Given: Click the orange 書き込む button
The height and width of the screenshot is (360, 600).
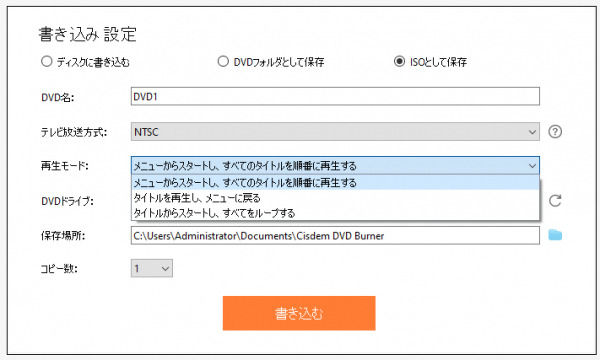Looking at the screenshot, I should click(x=299, y=313).
